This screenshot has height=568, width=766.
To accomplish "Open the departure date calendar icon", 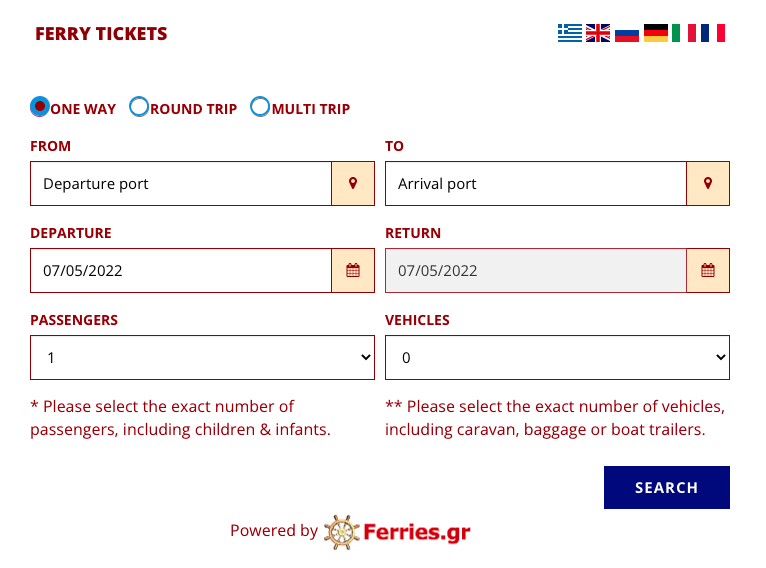I will 353,271.
